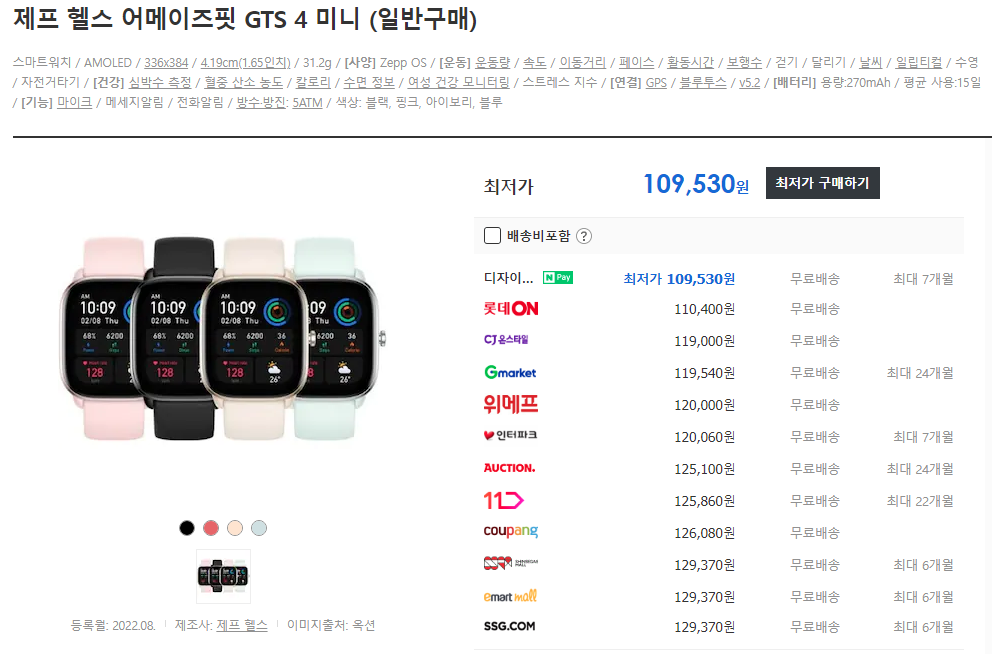Open the SSG.COM seller logo
Image resolution: width=992 pixels, height=654 pixels.
(509, 626)
